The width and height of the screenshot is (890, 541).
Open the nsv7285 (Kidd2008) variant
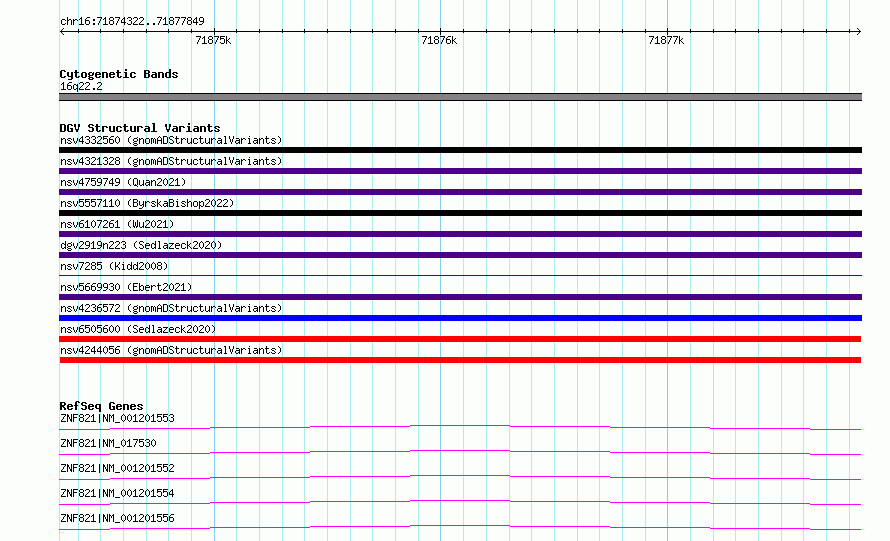114,266
